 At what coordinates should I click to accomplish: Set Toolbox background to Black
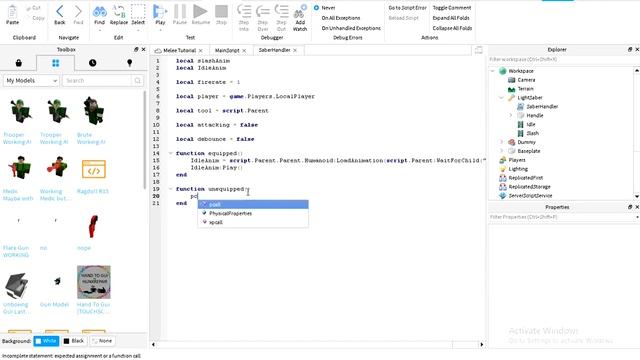point(74,341)
